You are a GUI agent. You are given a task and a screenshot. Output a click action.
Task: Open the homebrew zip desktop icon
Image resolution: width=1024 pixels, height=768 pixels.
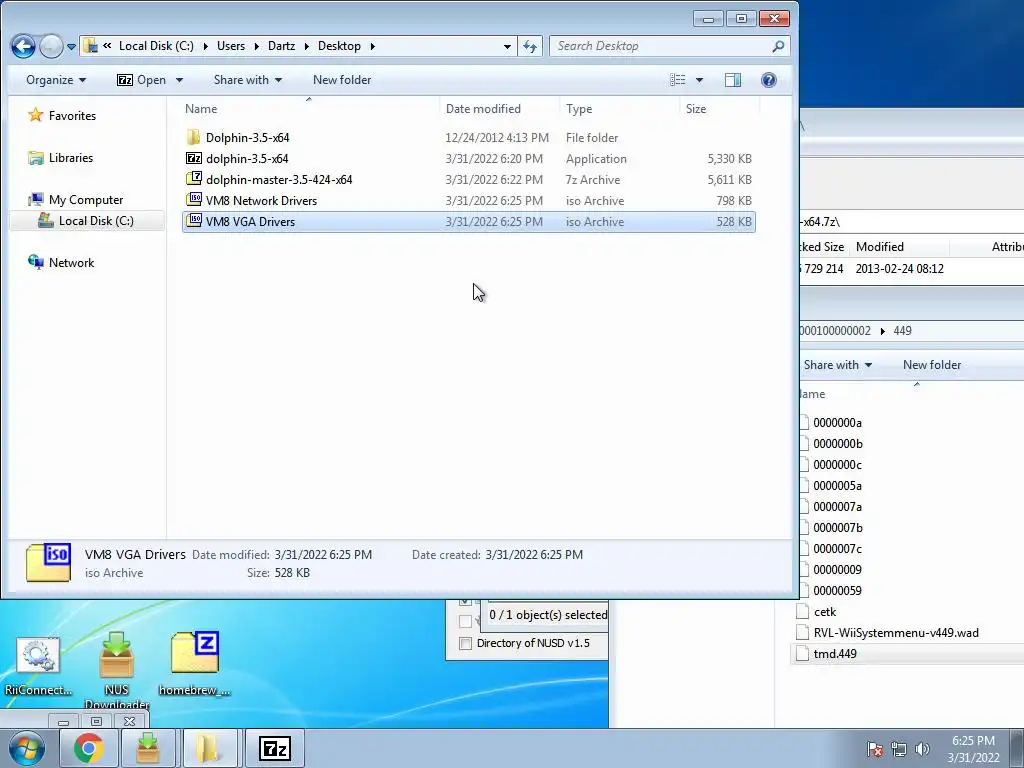coord(194,664)
